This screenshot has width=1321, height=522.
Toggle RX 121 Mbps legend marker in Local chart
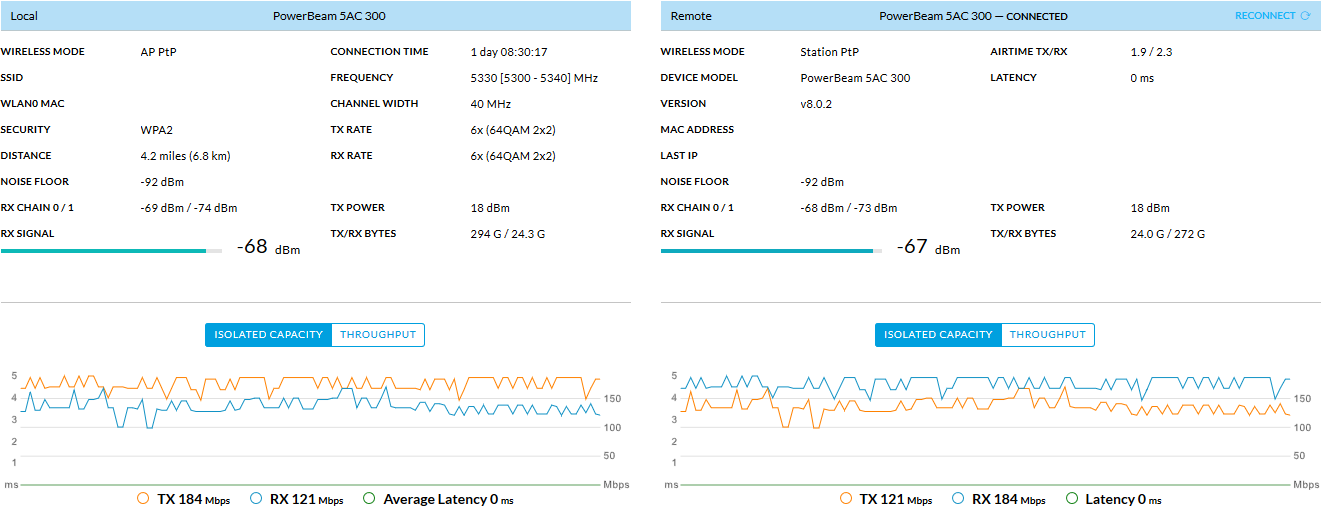tap(256, 498)
